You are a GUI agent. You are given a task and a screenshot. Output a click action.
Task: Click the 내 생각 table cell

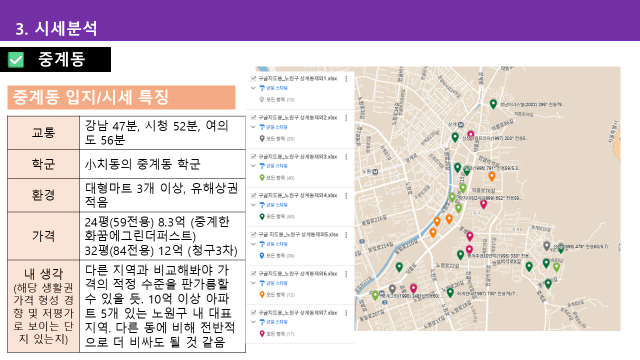(x=43, y=306)
